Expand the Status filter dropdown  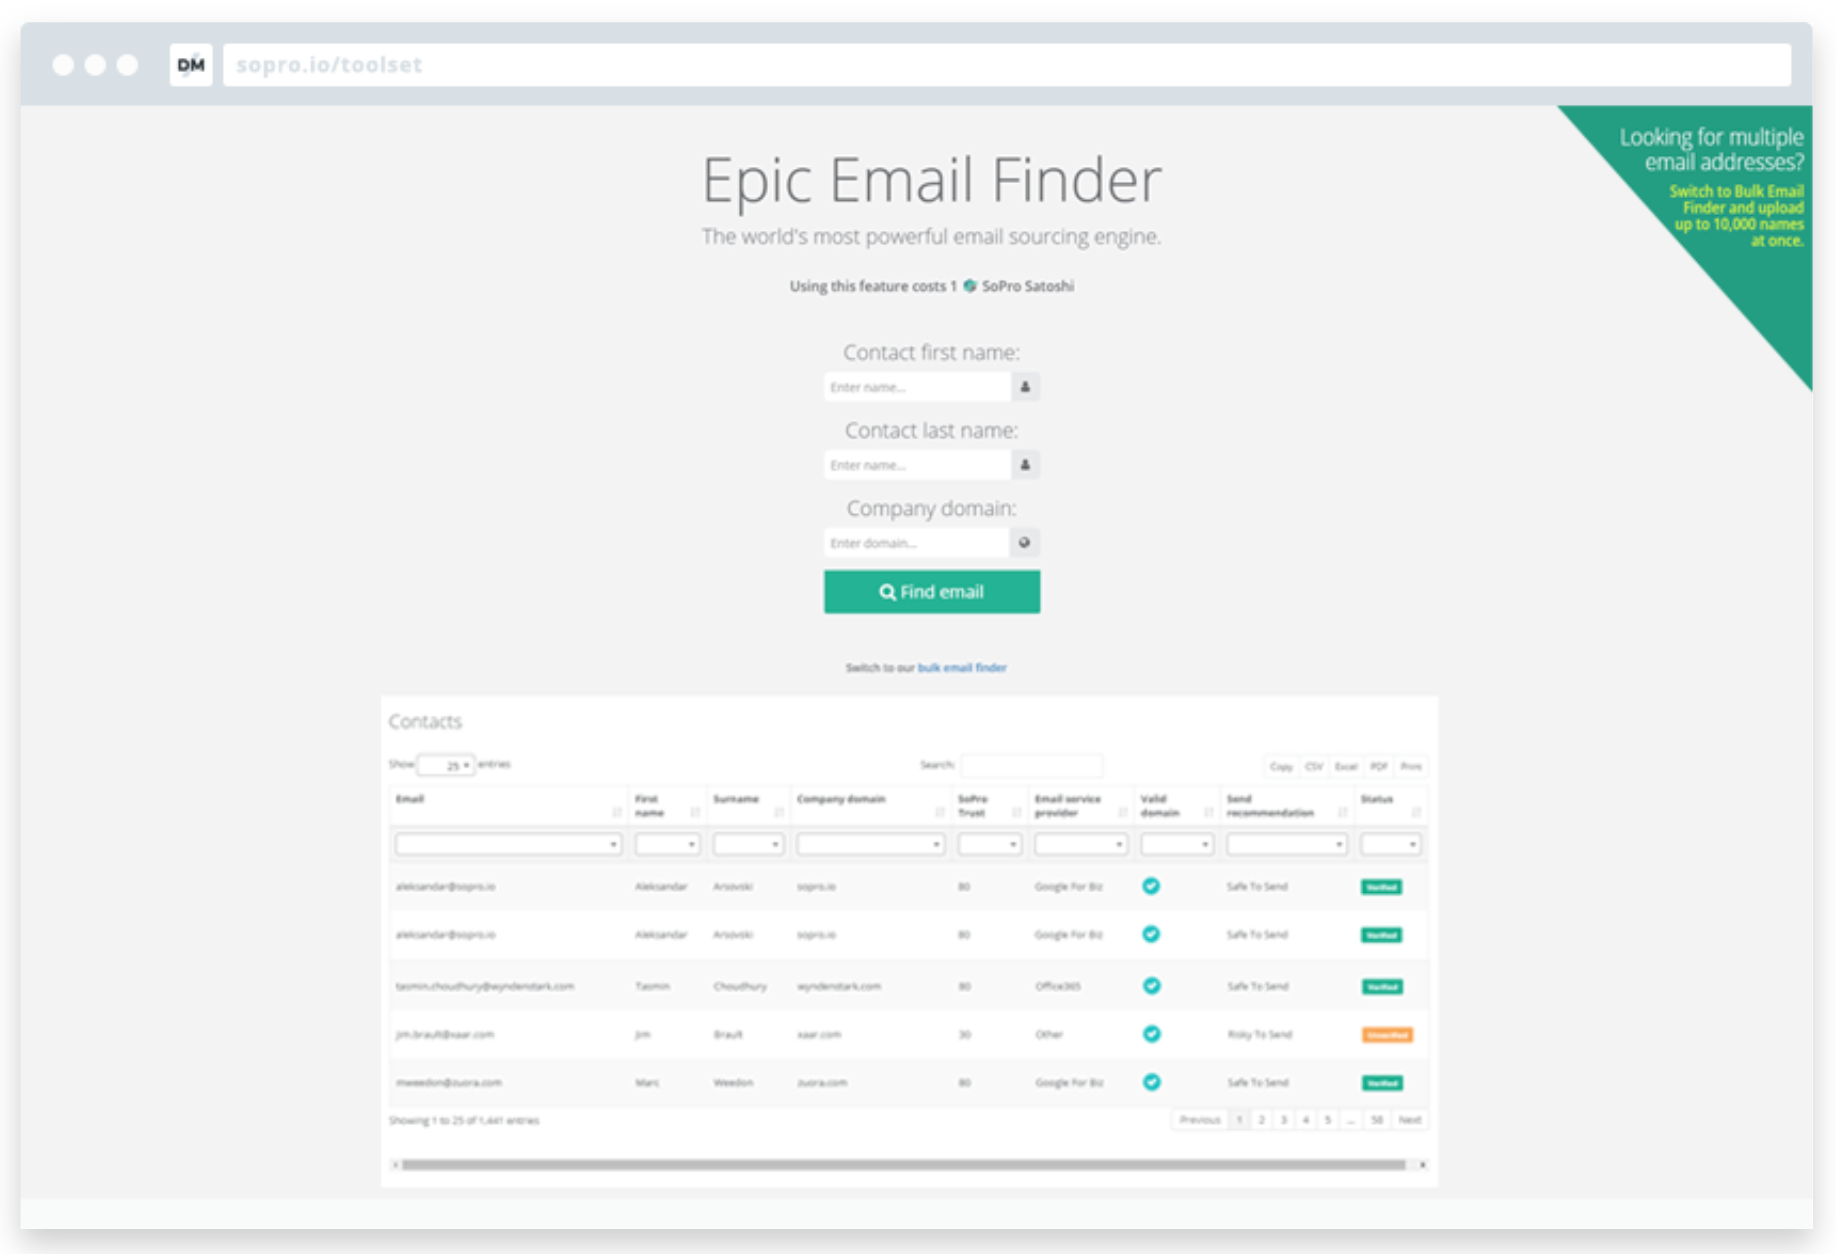click(x=1391, y=845)
